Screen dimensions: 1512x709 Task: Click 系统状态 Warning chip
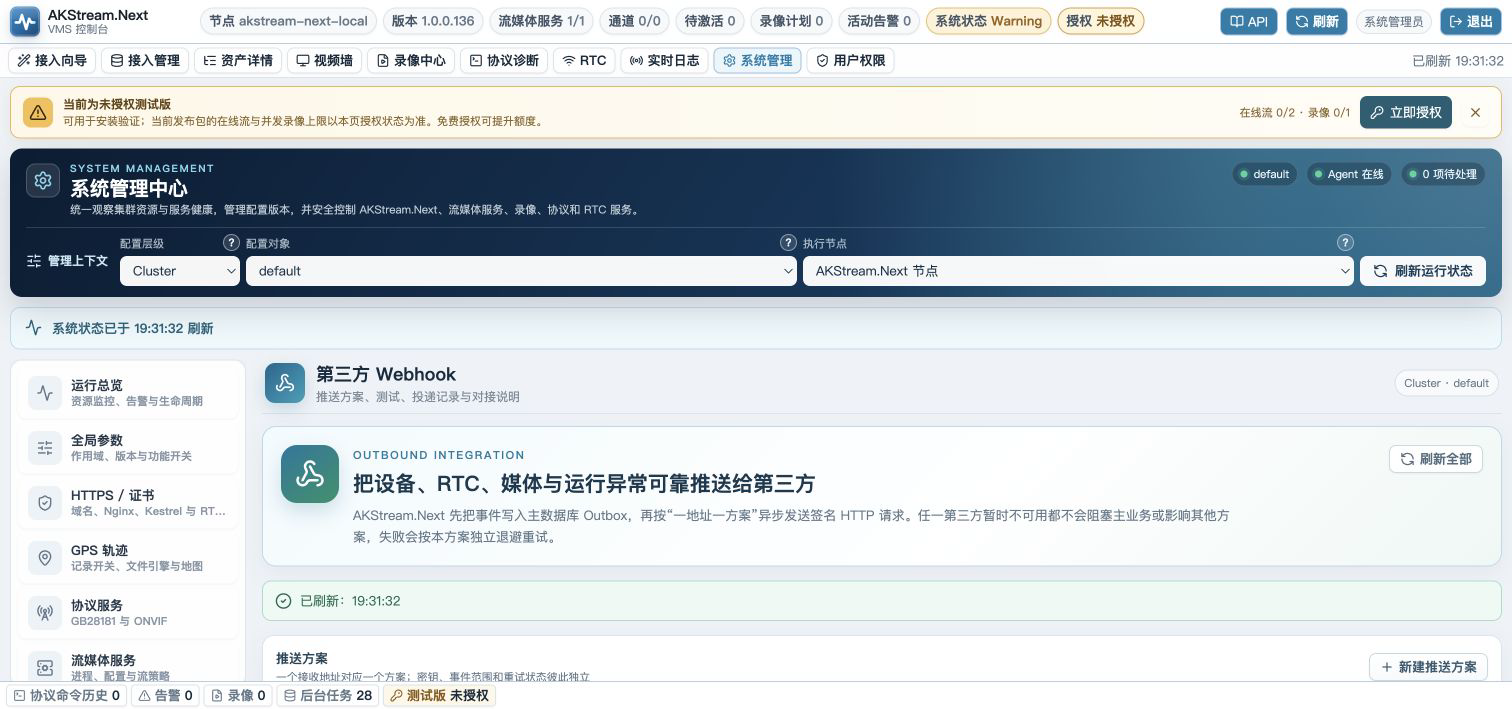click(988, 21)
